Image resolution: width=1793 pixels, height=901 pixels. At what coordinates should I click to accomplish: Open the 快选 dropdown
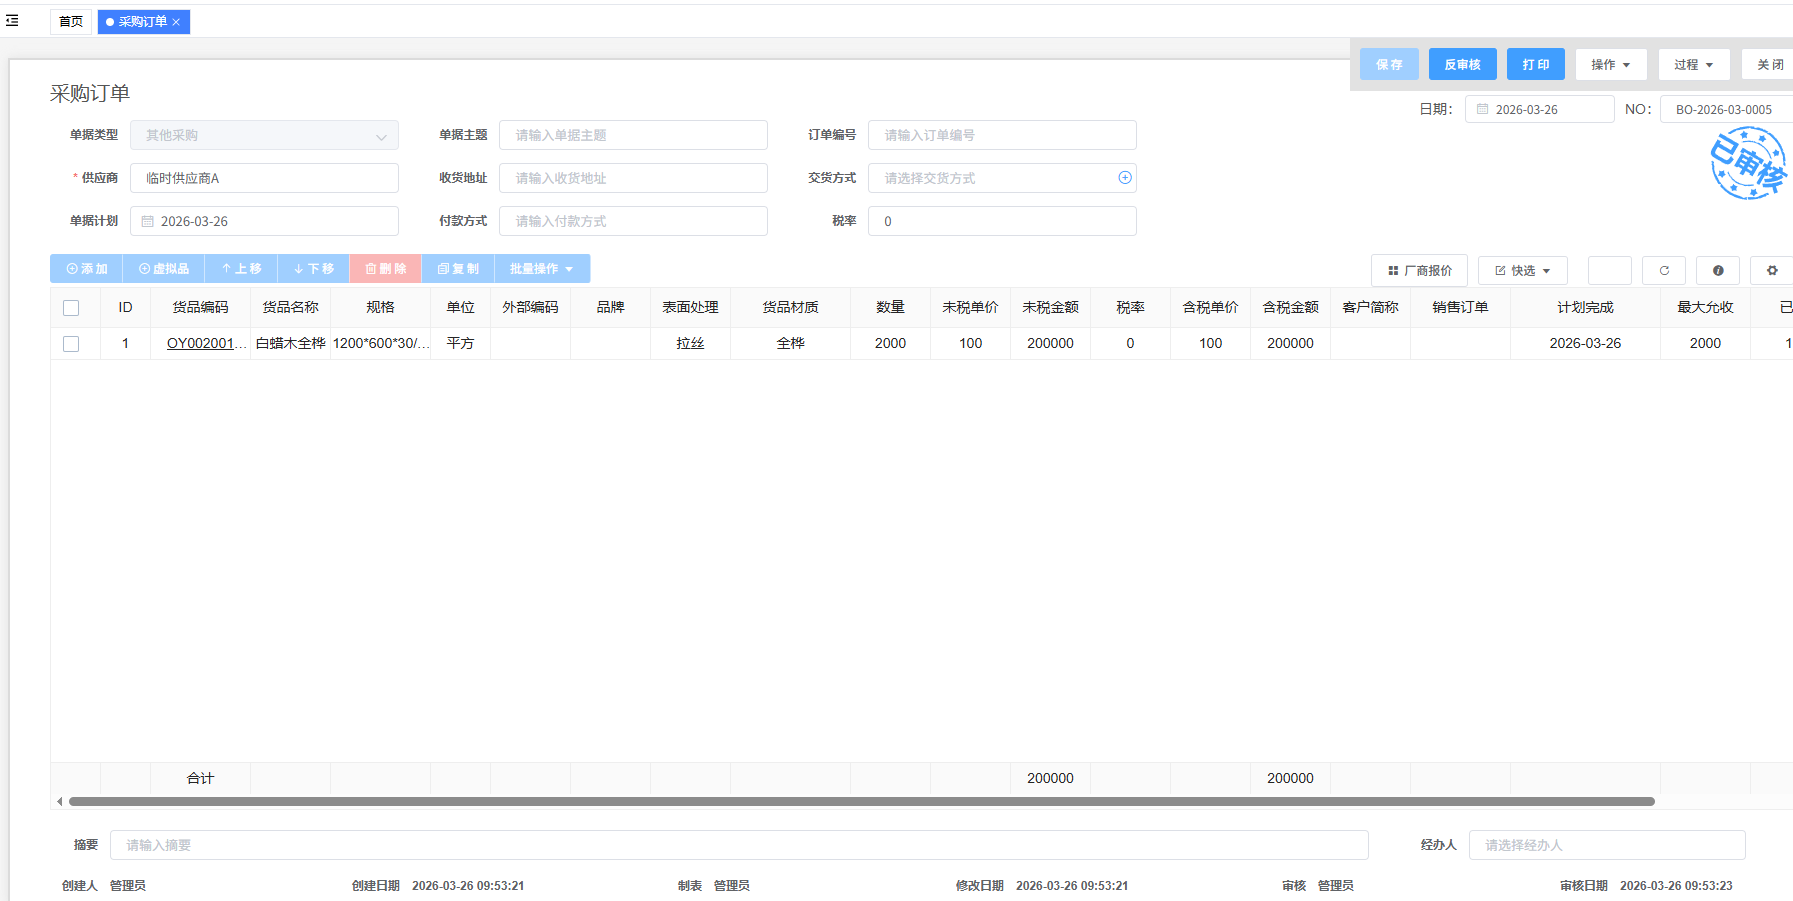click(1522, 271)
